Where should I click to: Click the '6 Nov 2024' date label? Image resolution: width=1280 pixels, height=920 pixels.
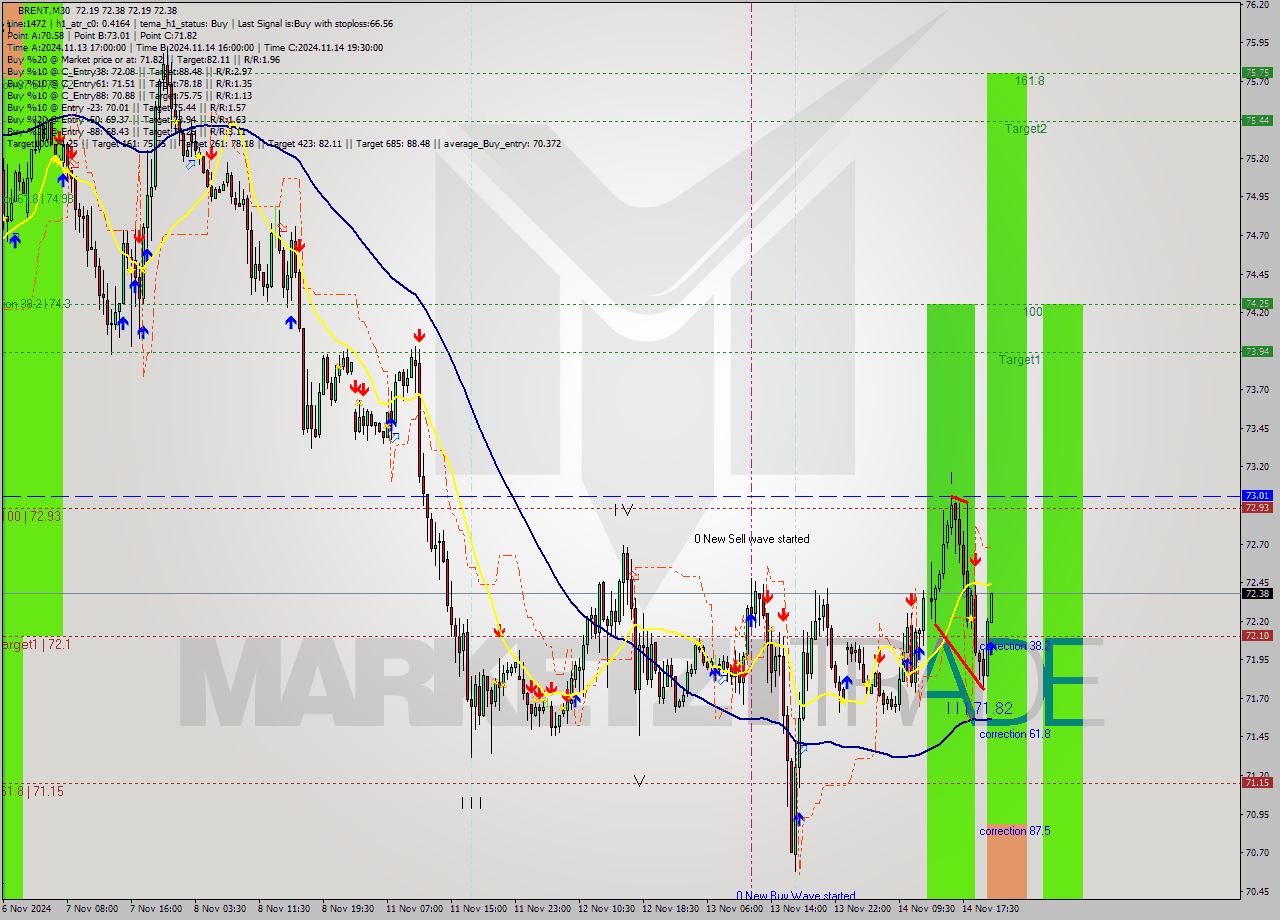point(28,909)
